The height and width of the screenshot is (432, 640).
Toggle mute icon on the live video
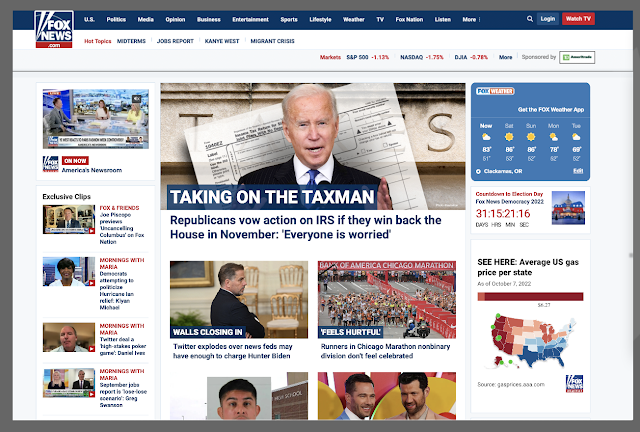click(136, 99)
